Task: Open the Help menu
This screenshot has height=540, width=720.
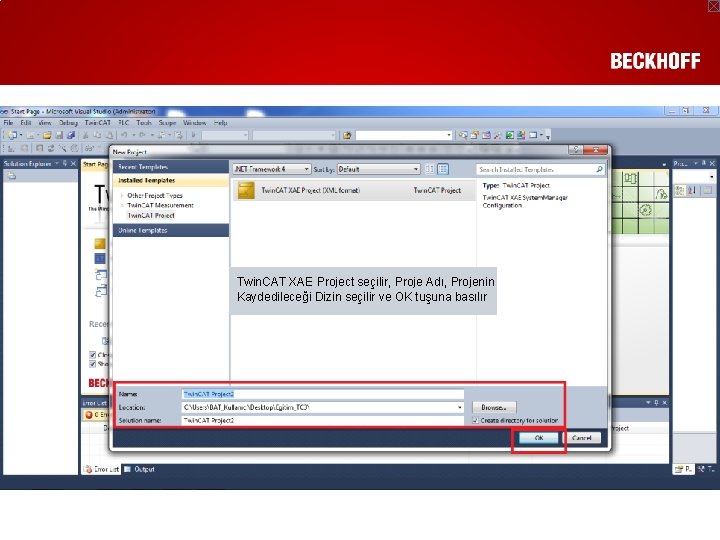Action: [x=221, y=123]
